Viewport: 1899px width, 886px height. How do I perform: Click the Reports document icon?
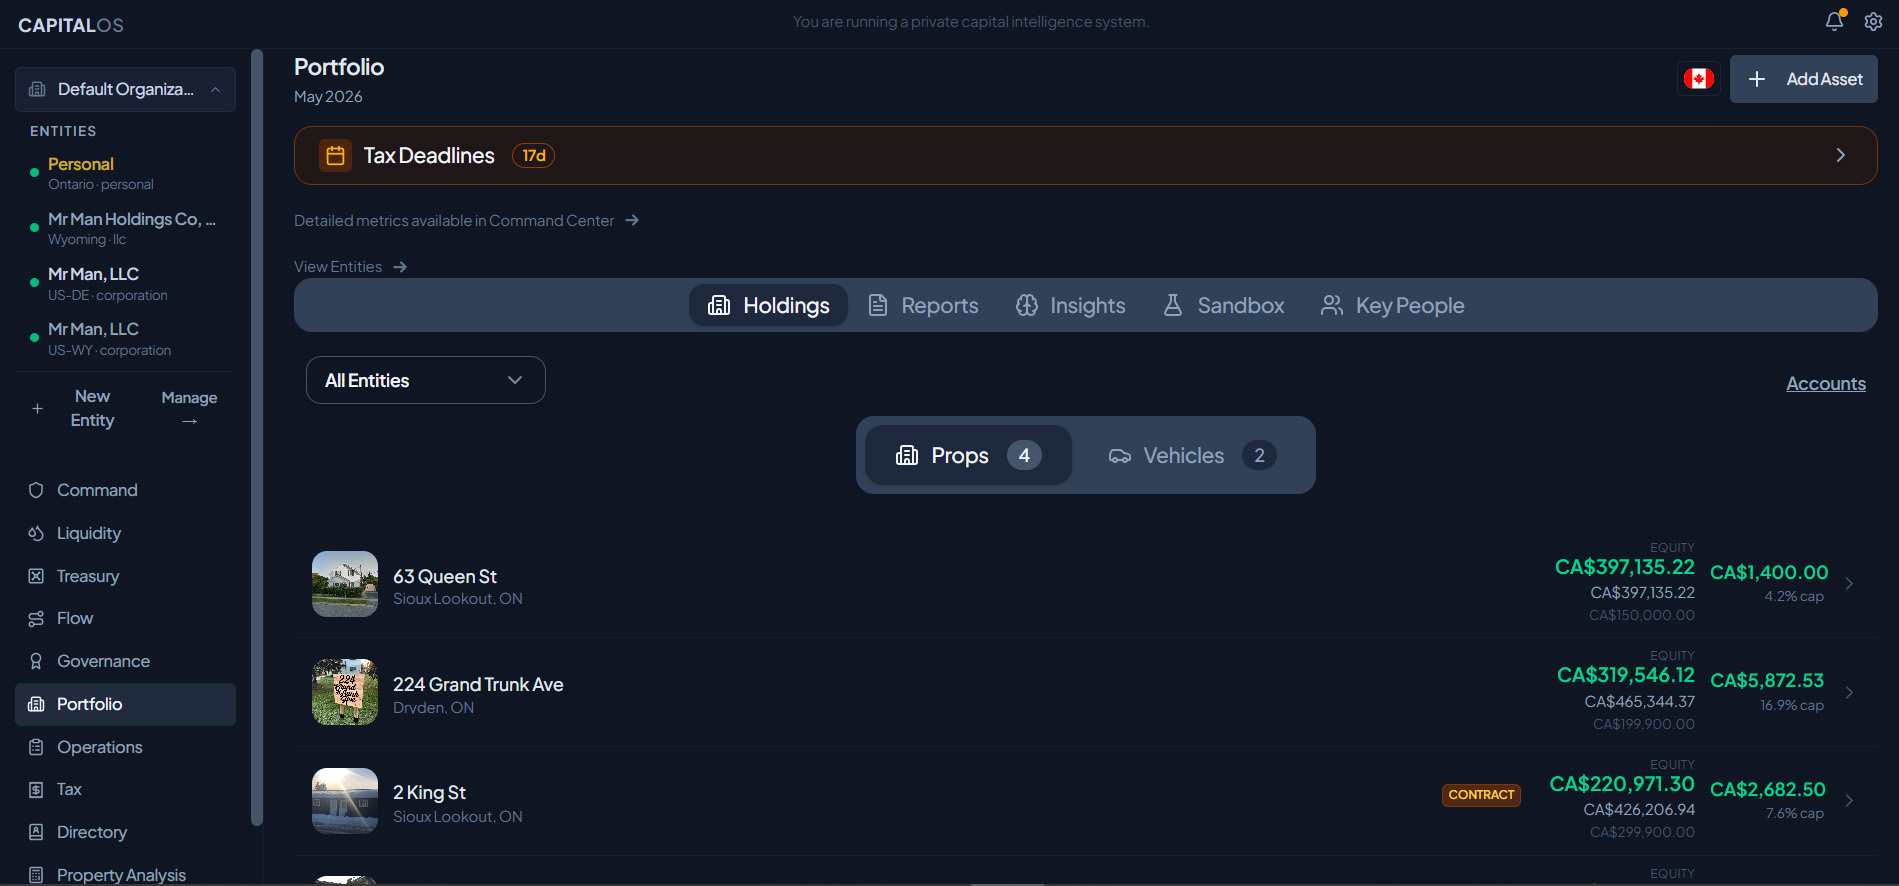878,305
